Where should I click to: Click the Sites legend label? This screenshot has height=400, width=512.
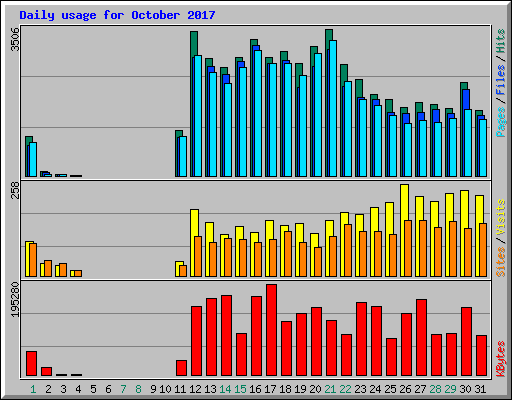[501, 262]
